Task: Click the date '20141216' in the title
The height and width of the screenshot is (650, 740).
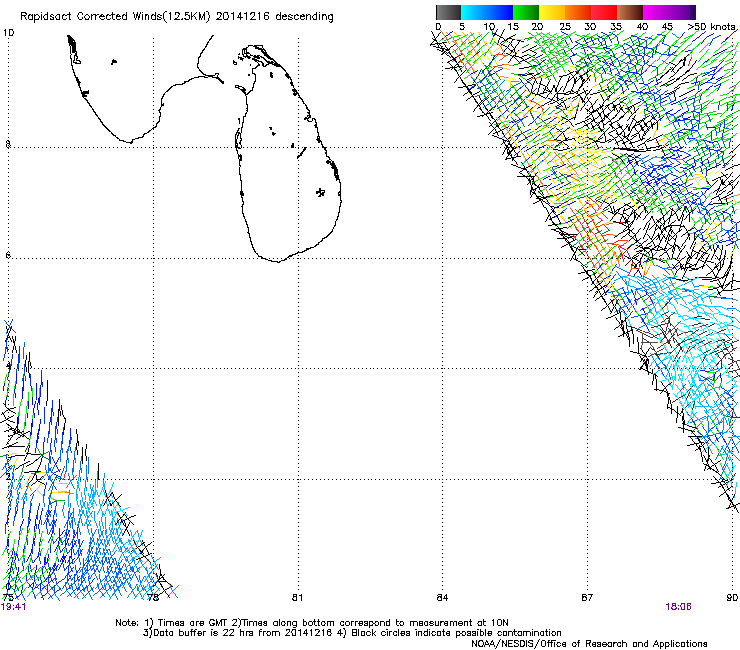Action: (243, 17)
